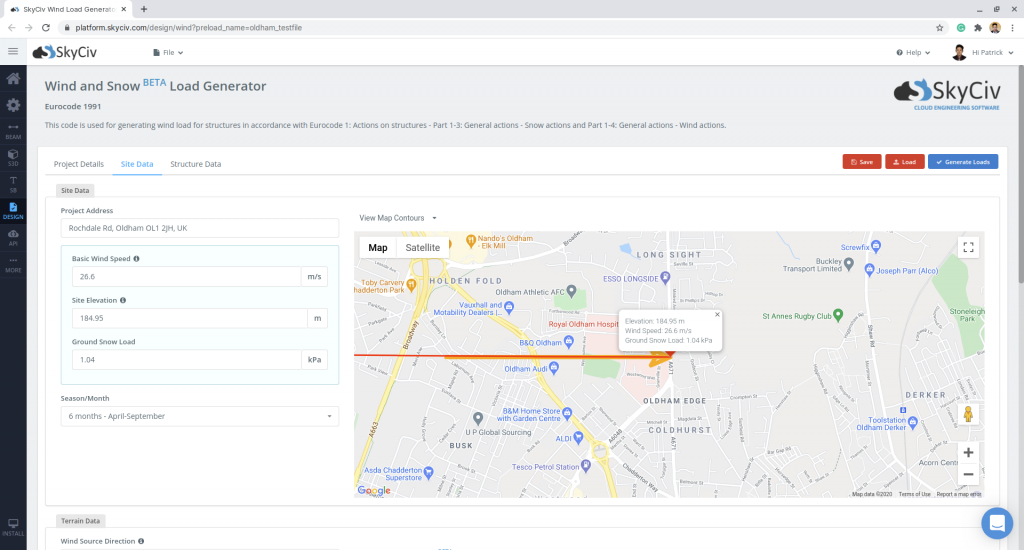Open the intercom chat bubble
Image resolution: width=1024 pixels, height=550 pixels.
[997, 523]
